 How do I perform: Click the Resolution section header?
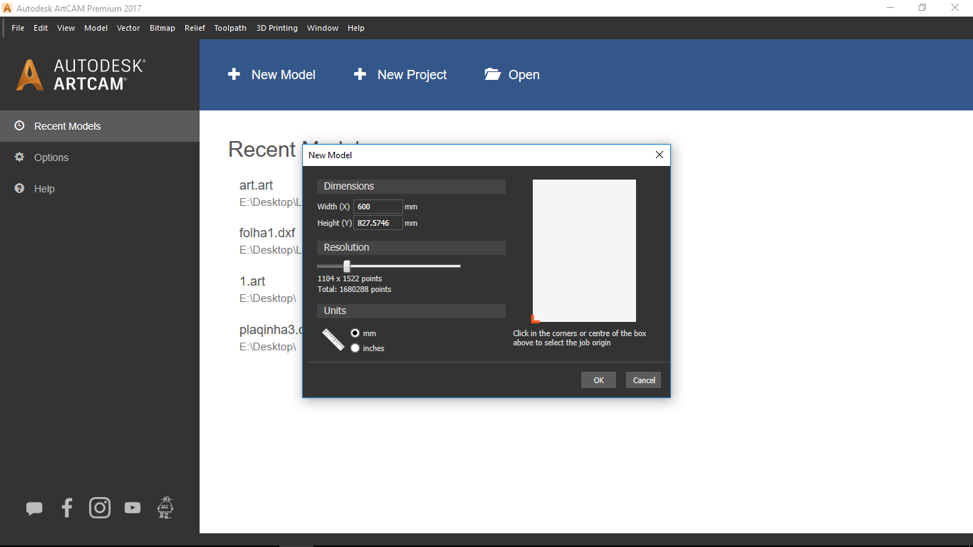(411, 248)
